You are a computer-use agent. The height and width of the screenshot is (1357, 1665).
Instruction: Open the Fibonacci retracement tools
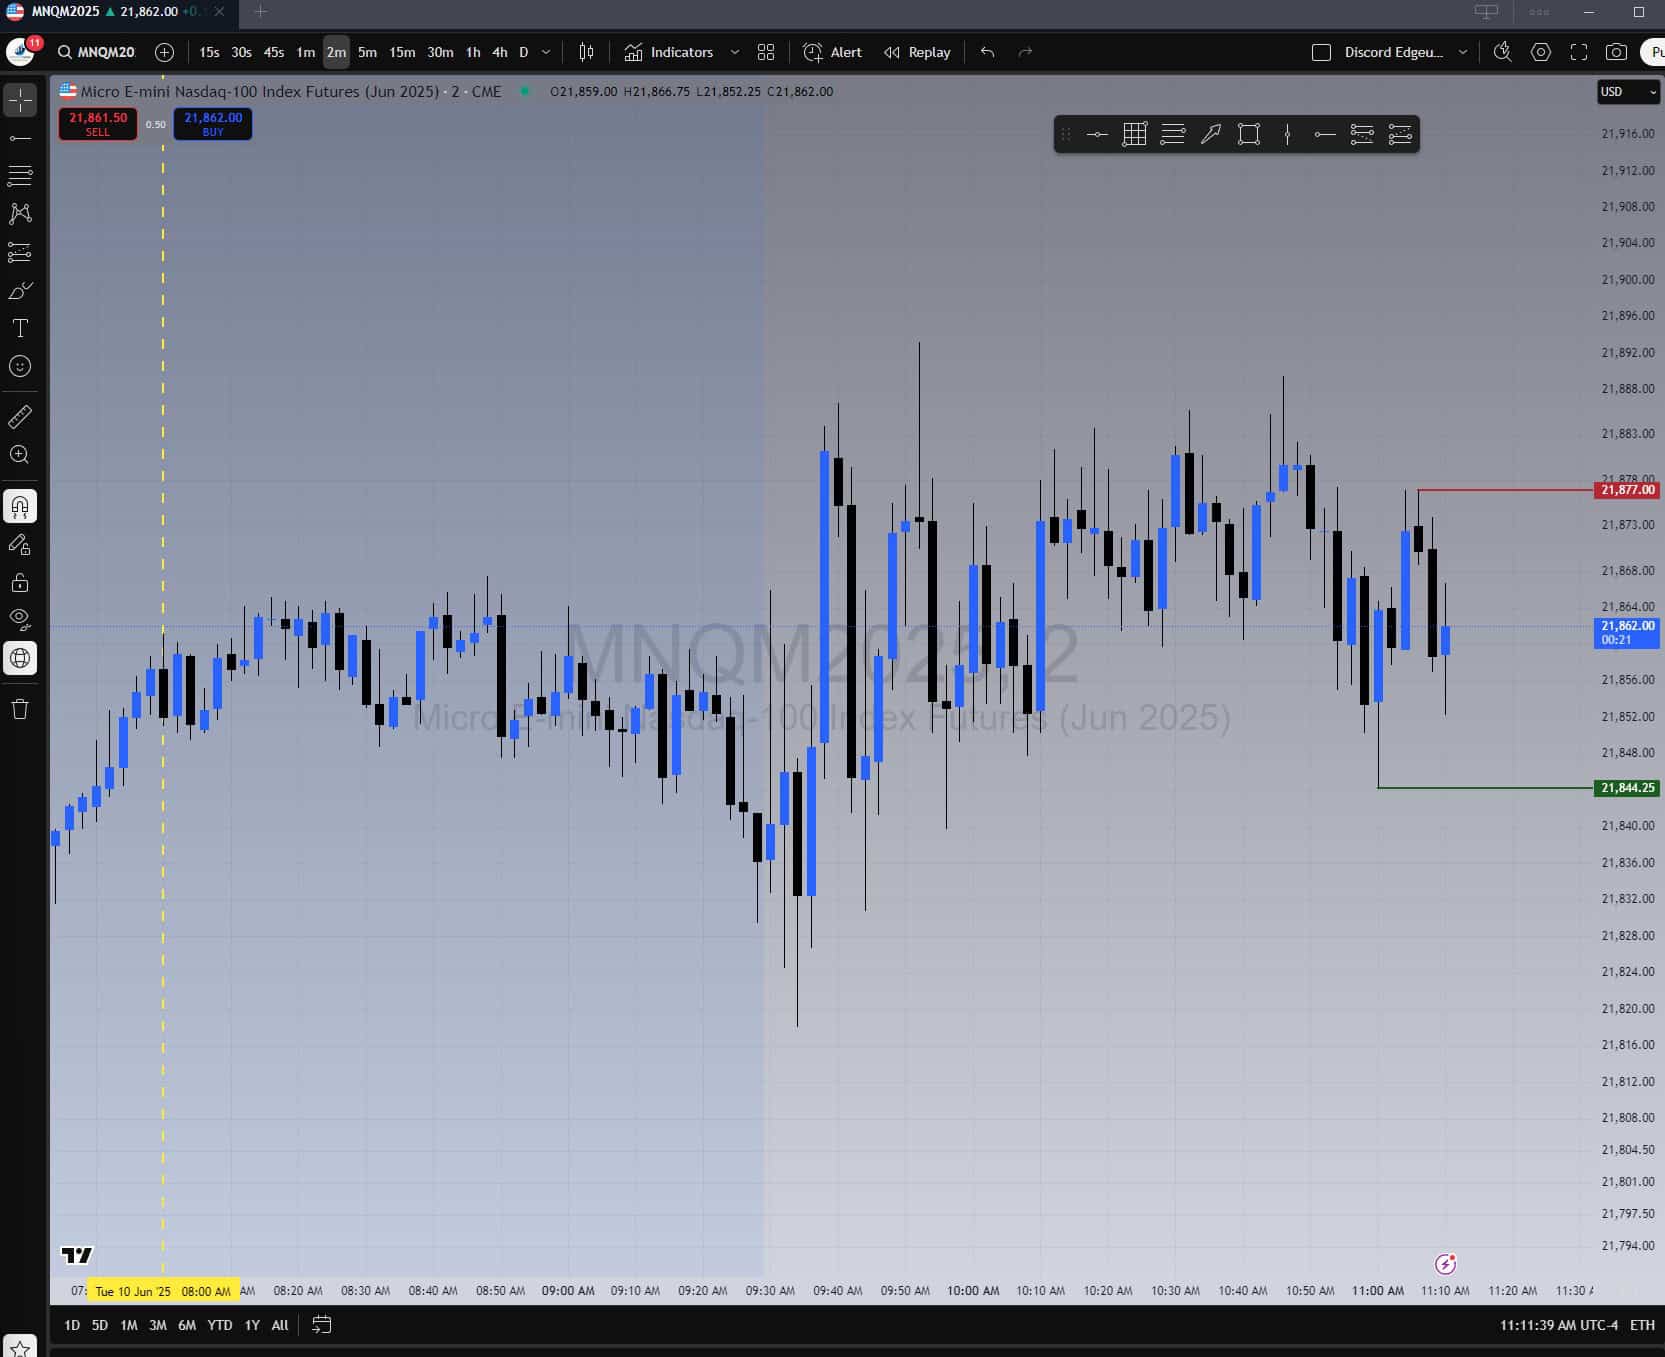(x=20, y=176)
